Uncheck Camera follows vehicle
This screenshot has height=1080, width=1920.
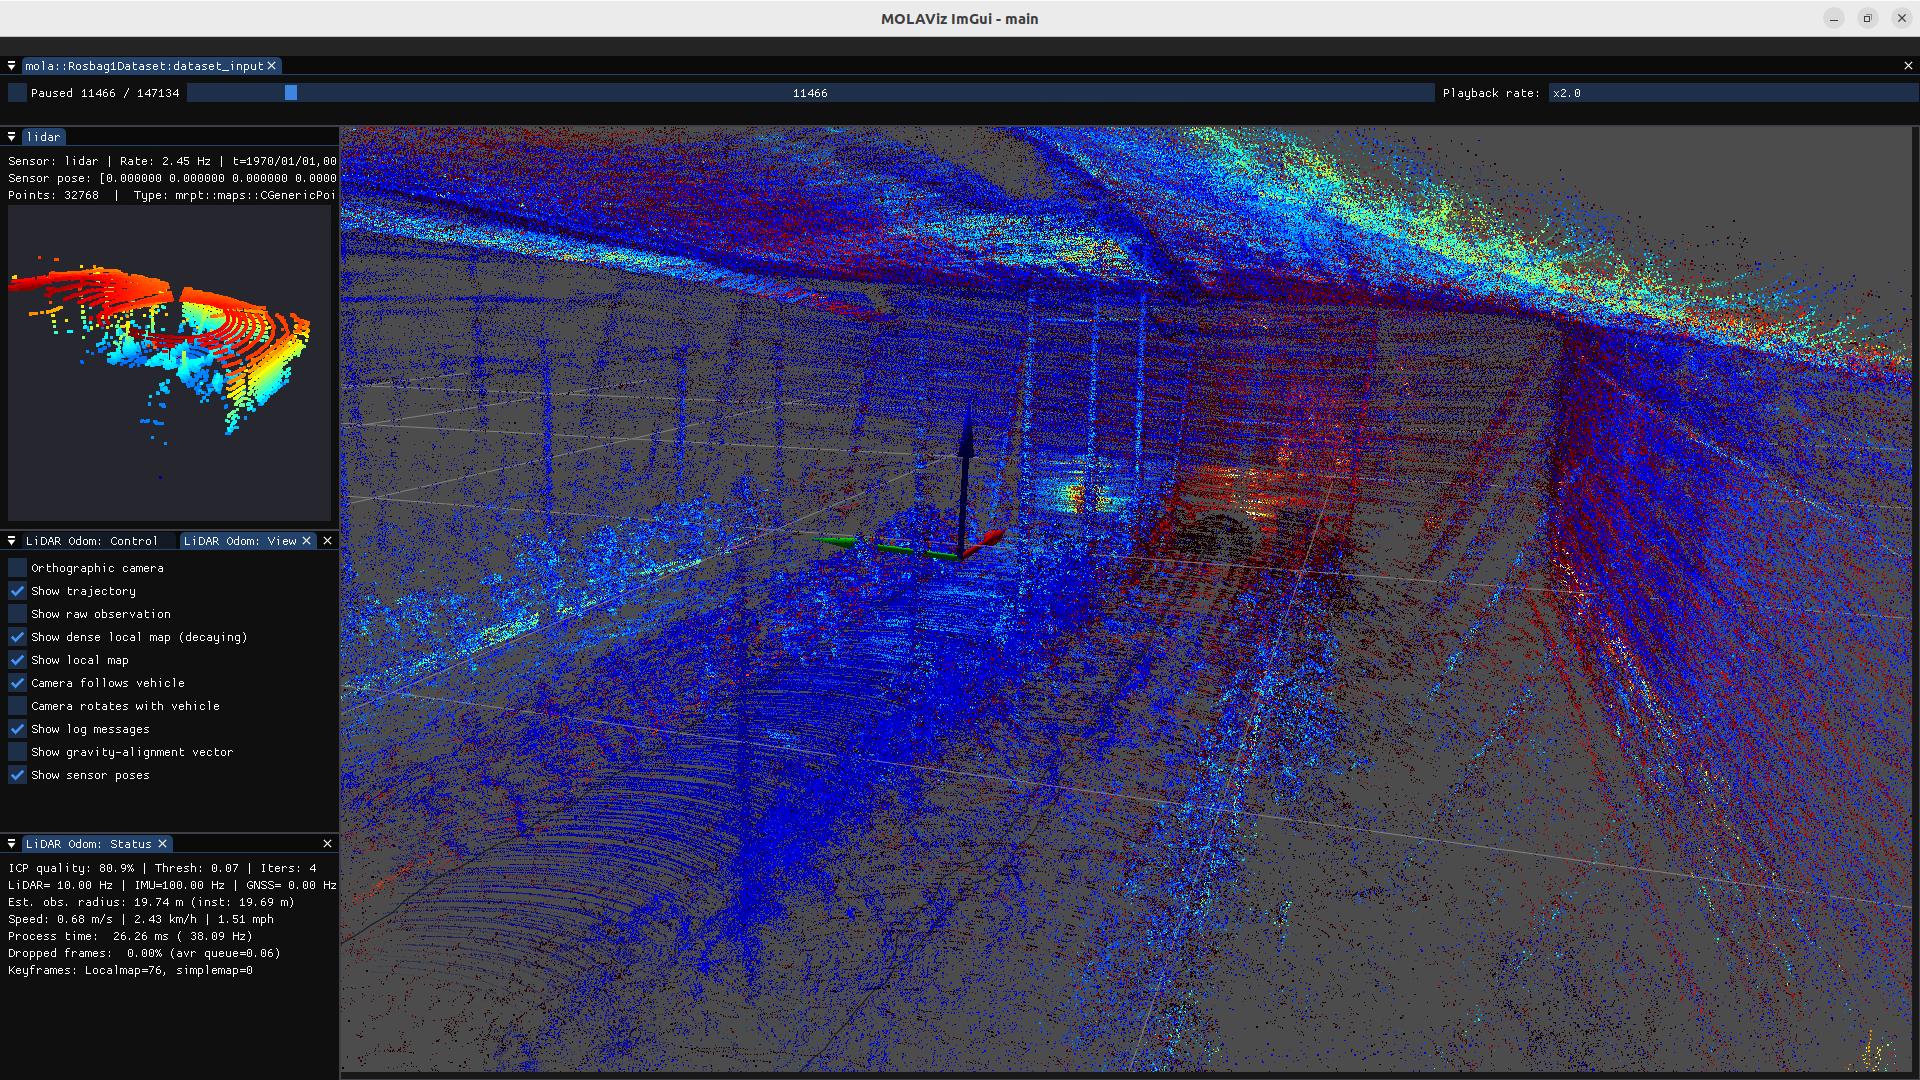coord(17,683)
